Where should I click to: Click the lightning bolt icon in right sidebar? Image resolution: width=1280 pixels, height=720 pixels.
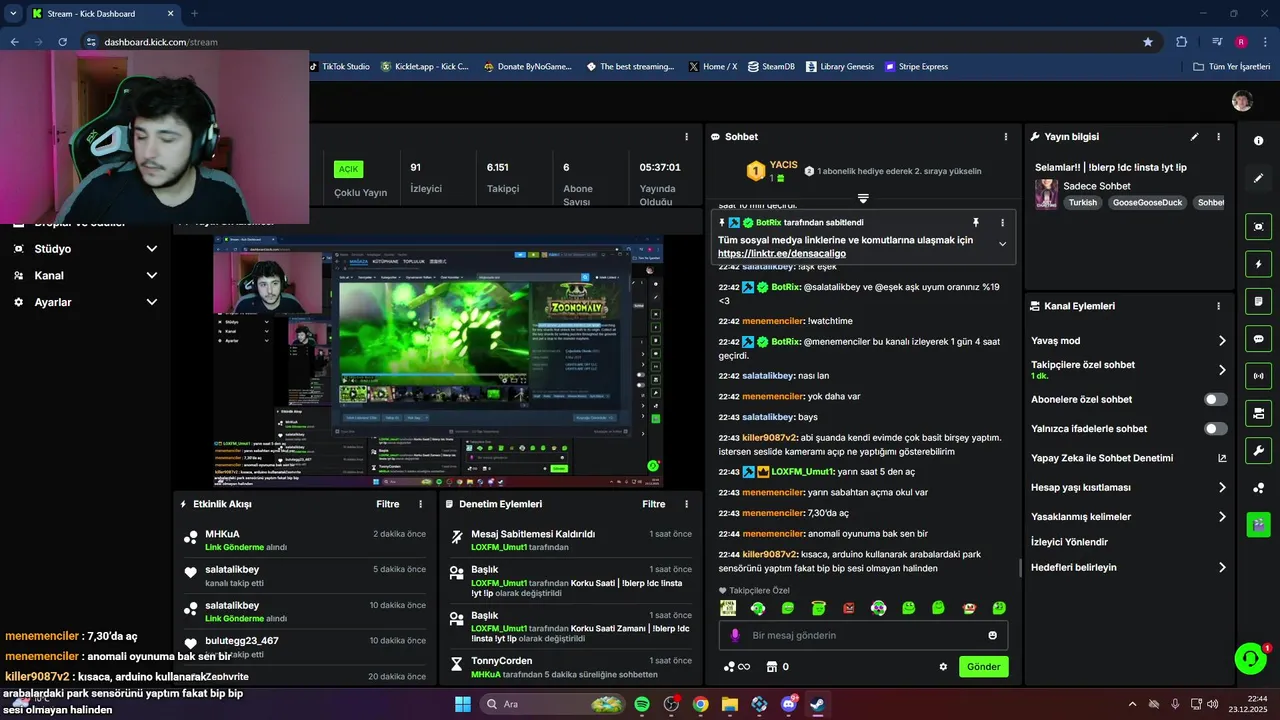click(x=1259, y=264)
